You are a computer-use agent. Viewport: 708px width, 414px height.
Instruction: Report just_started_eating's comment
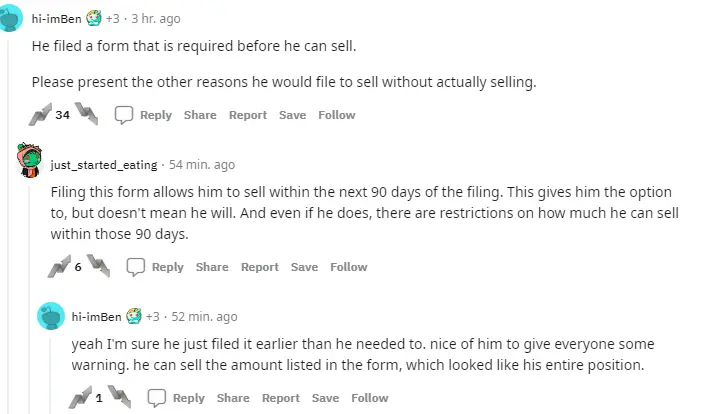(260, 267)
